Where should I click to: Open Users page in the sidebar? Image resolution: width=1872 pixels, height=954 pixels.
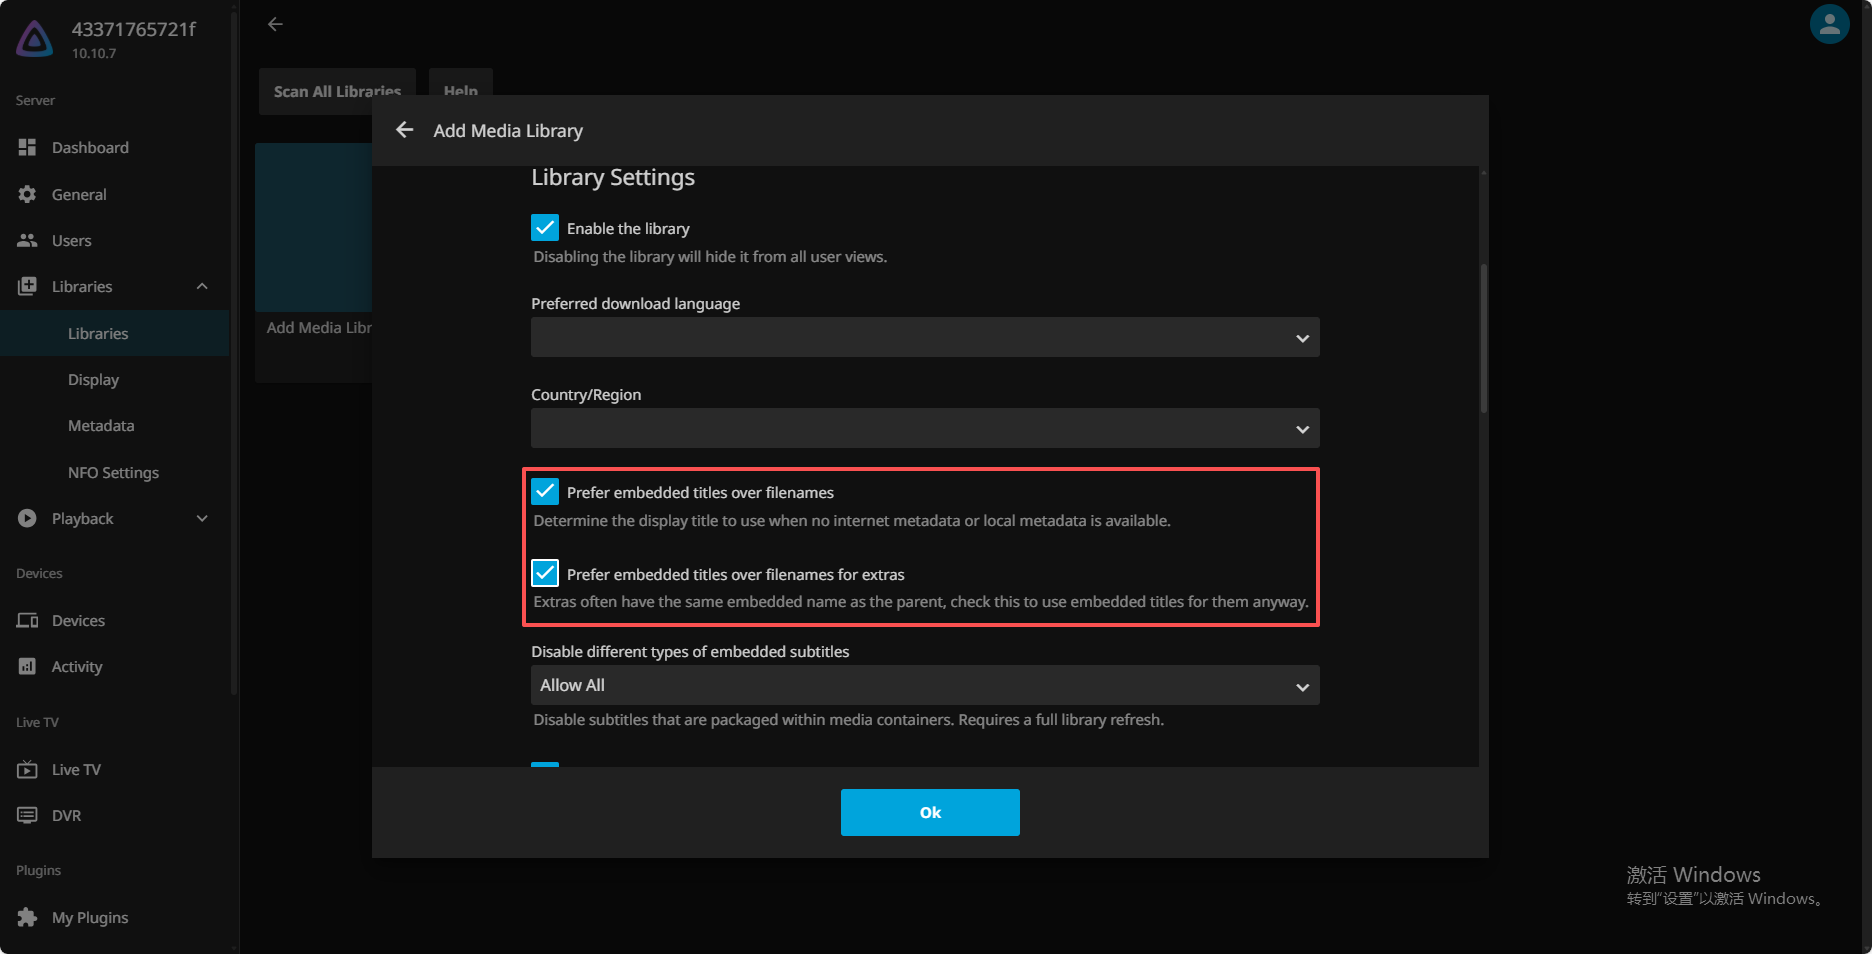tap(115, 240)
